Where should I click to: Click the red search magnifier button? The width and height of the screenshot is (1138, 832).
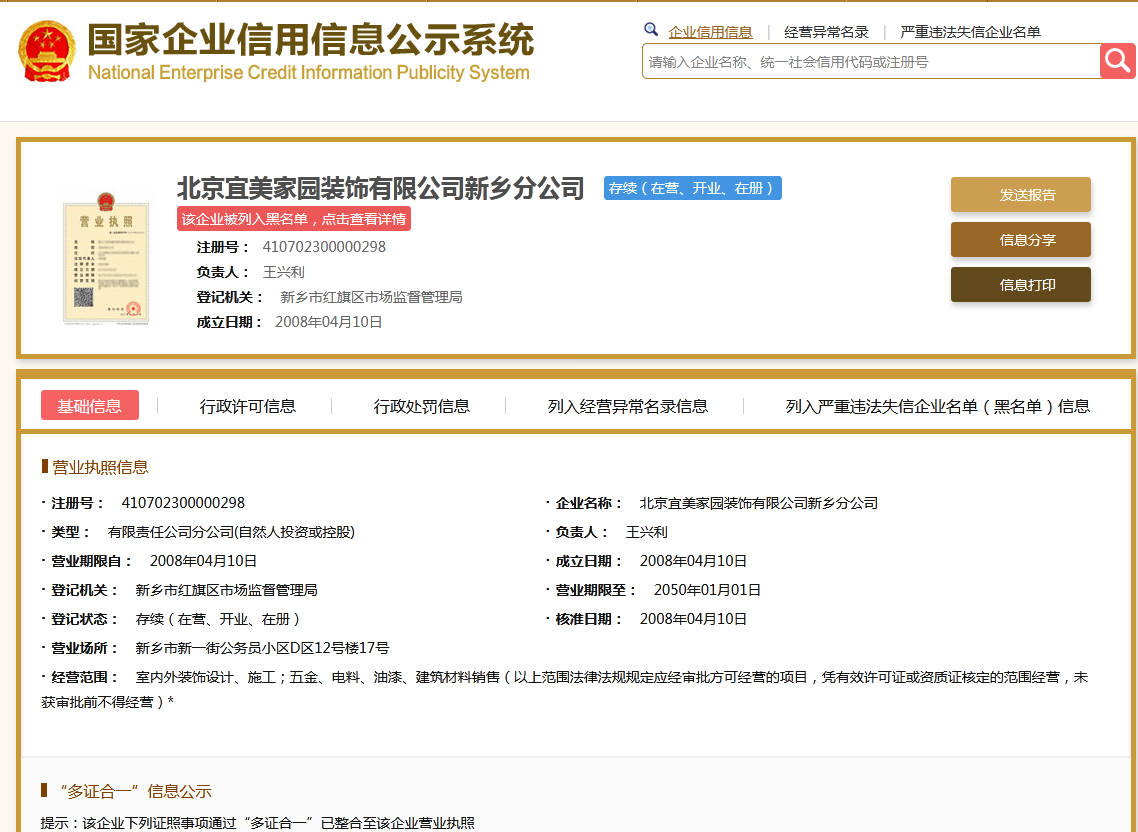pyautogui.click(x=1118, y=61)
